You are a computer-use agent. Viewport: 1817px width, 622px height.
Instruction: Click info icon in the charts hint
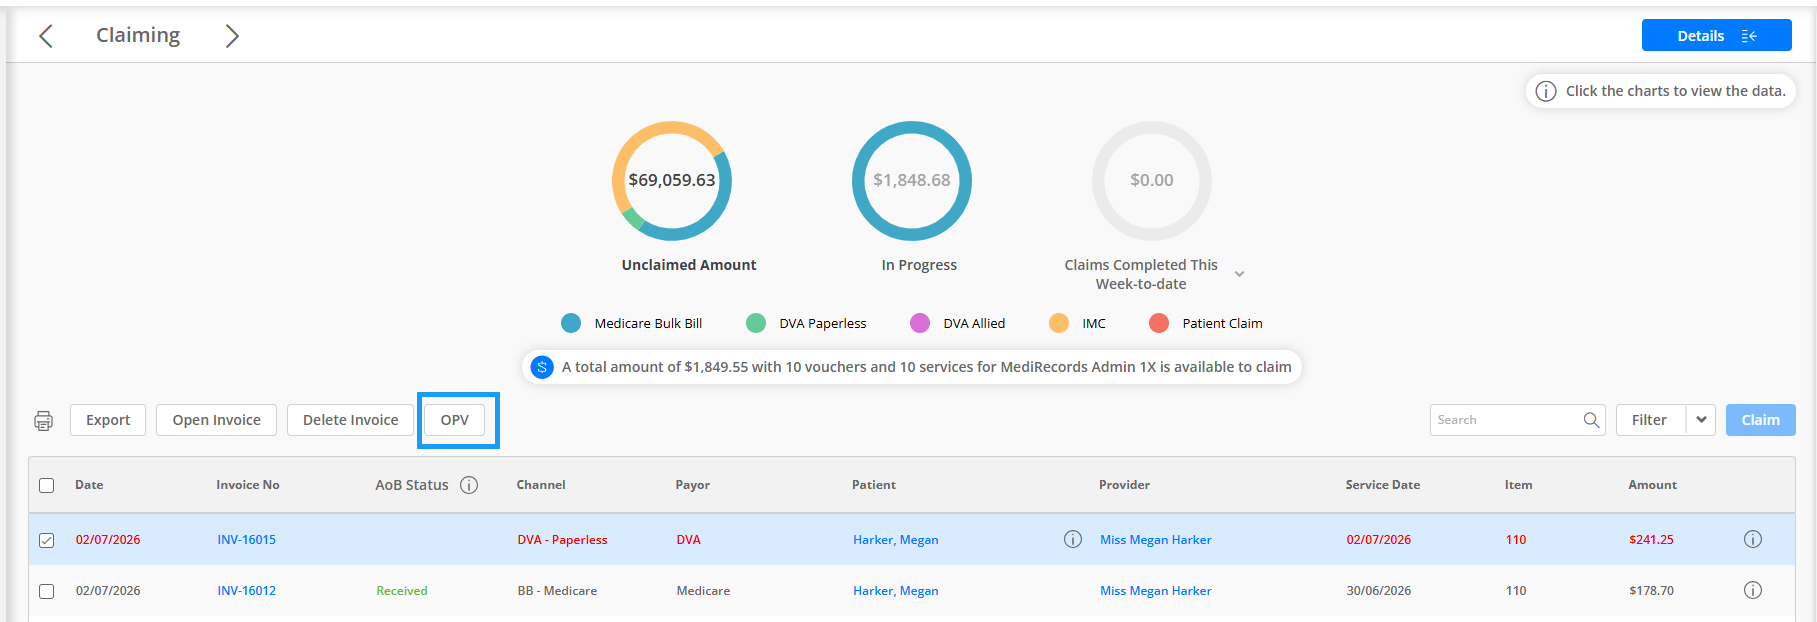point(1546,91)
